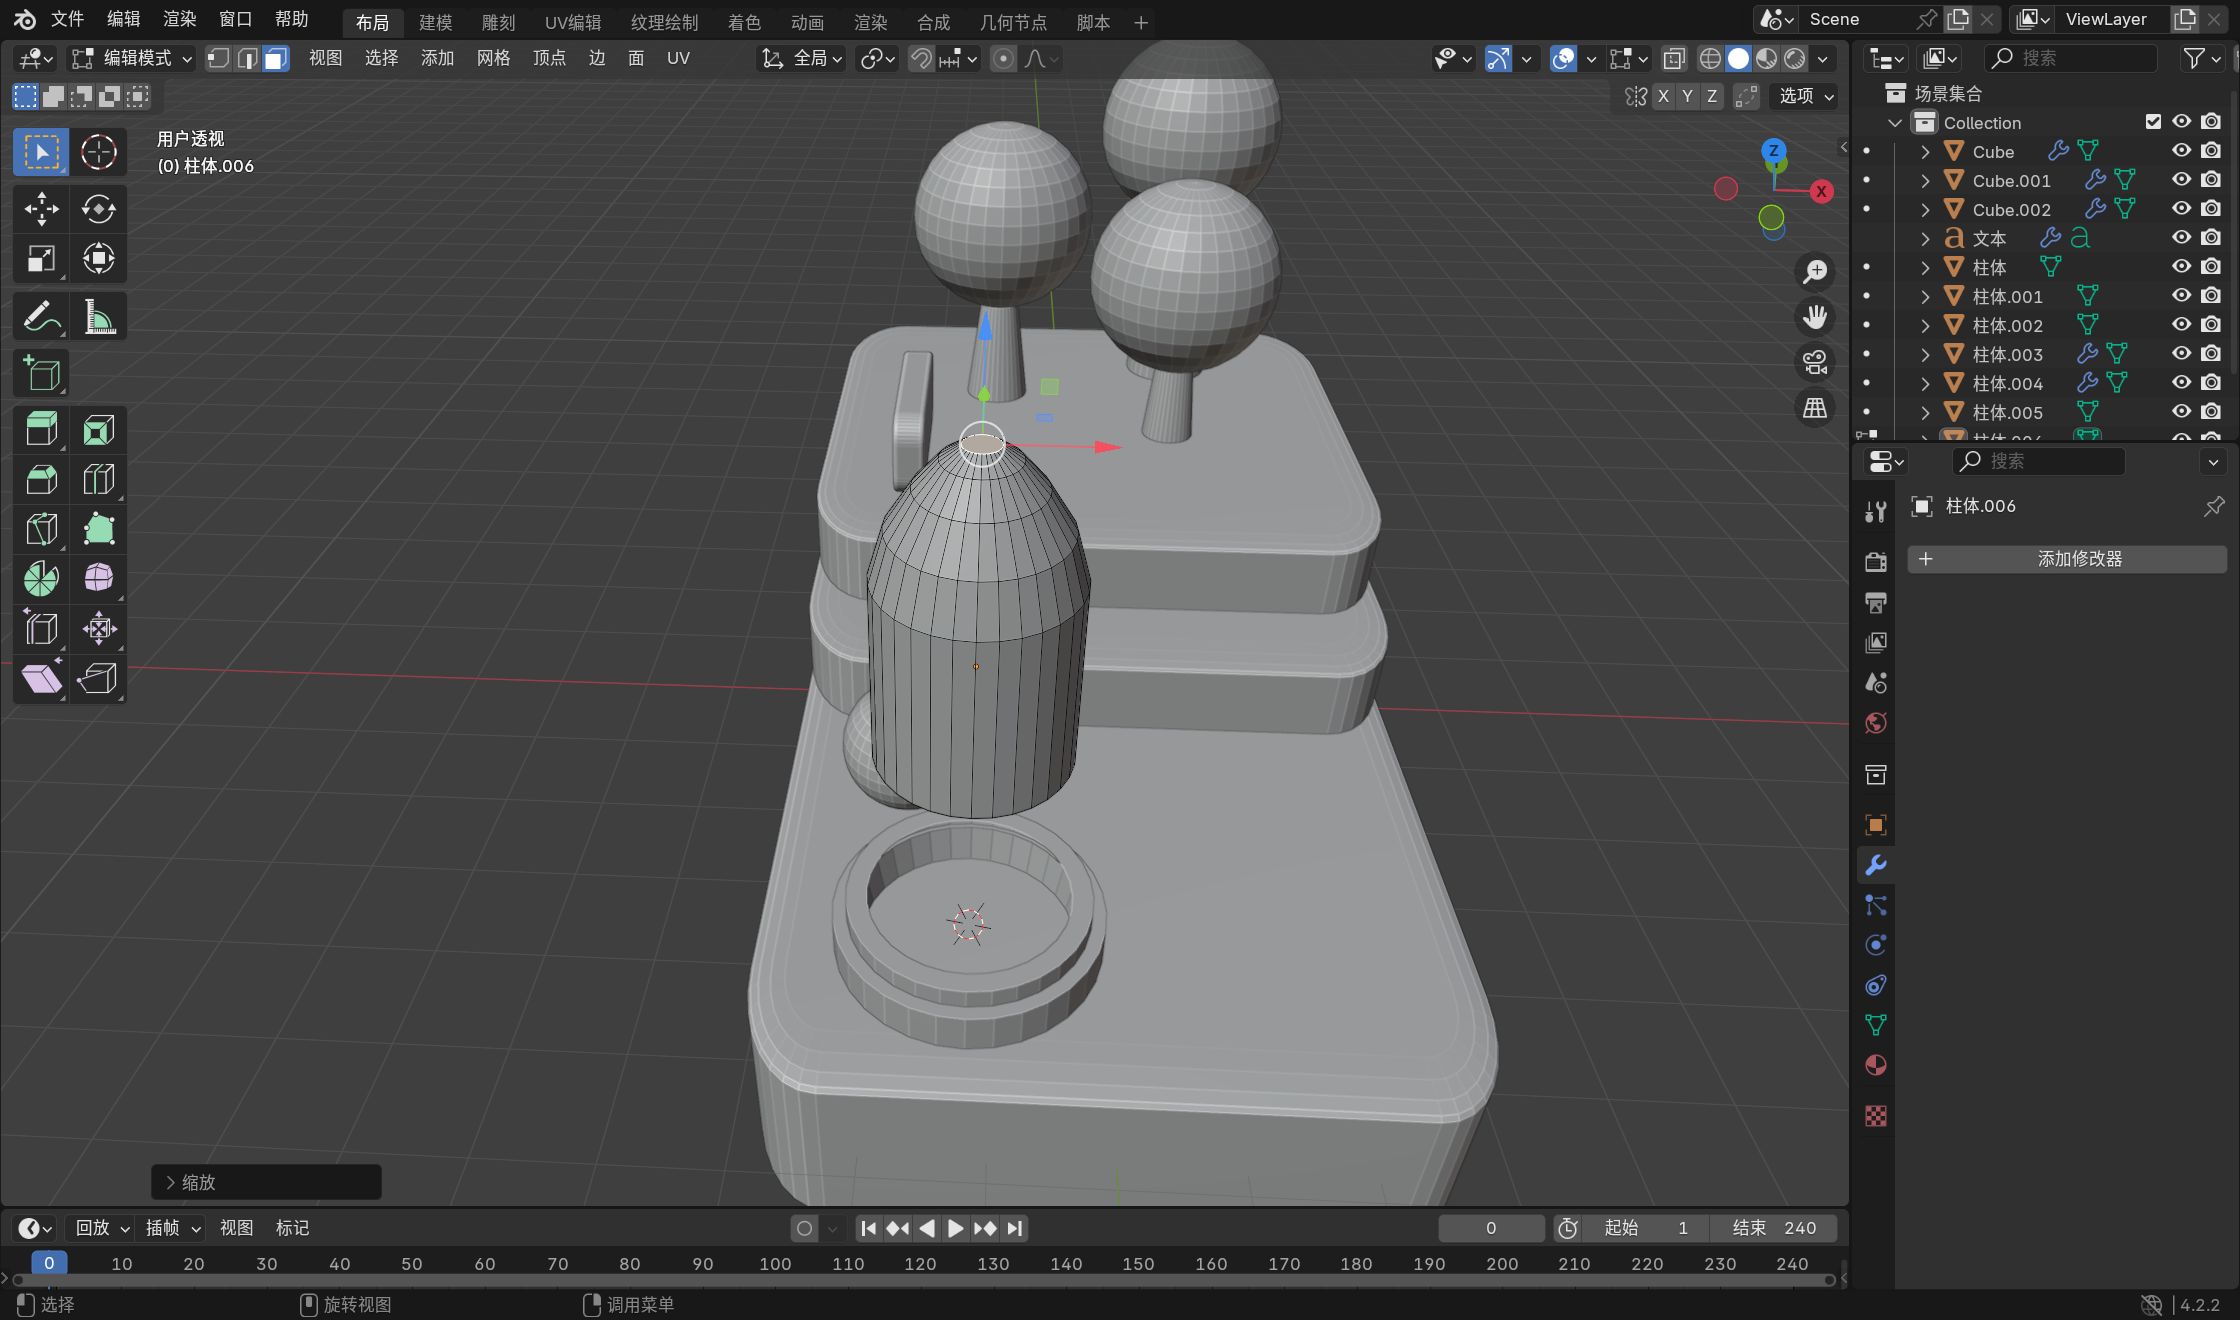Viewport: 2240px width, 1320px height.
Task: Pick the Knife tool
Action: click(41, 529)
